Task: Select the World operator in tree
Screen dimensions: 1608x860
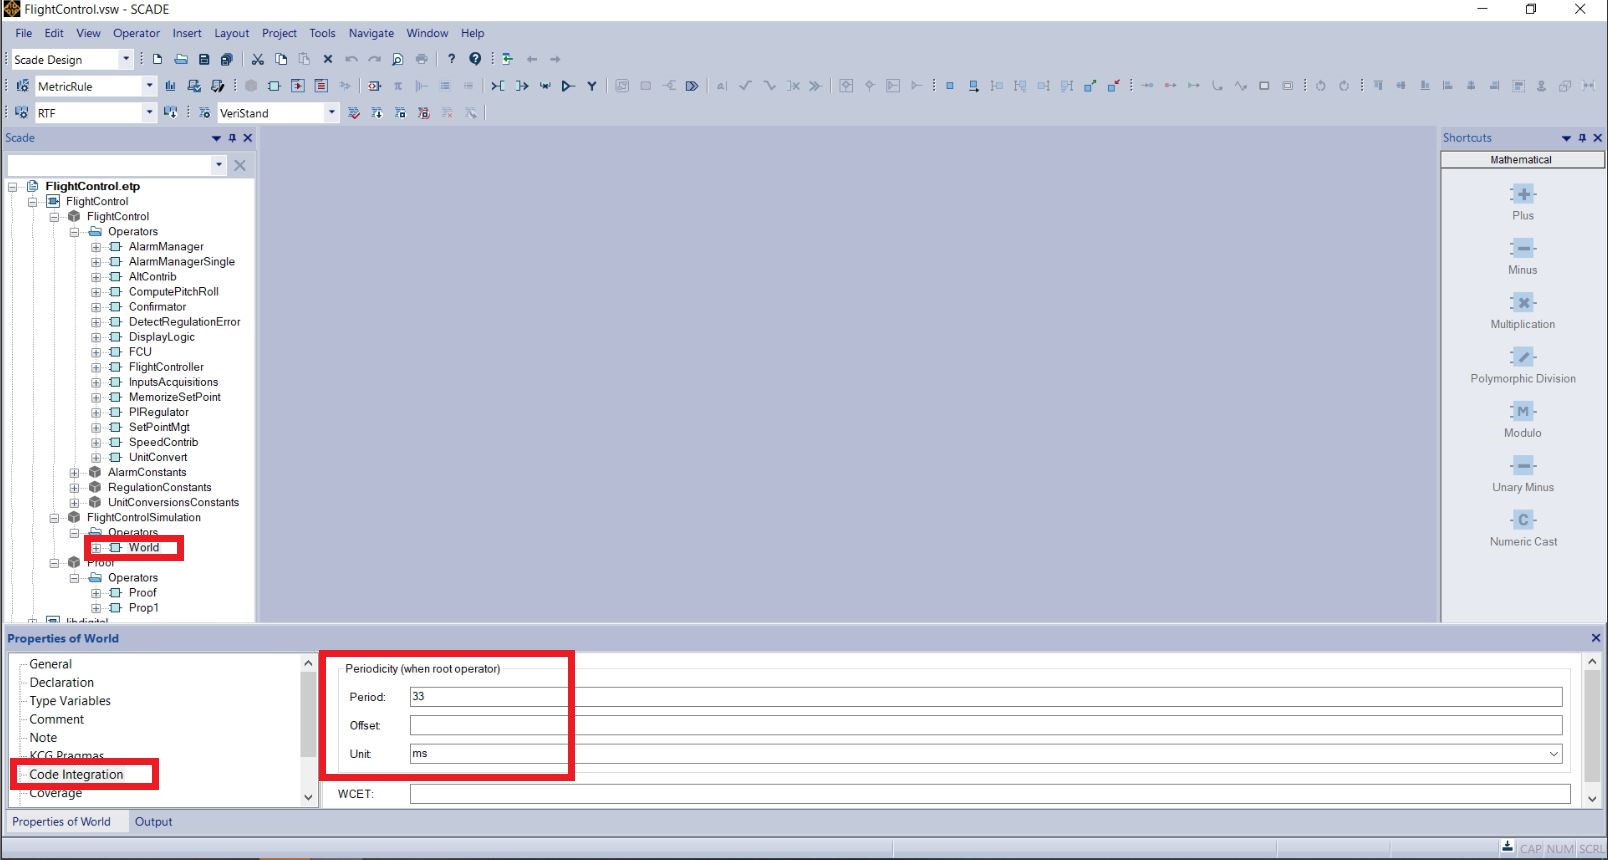Action: (144, 547)
